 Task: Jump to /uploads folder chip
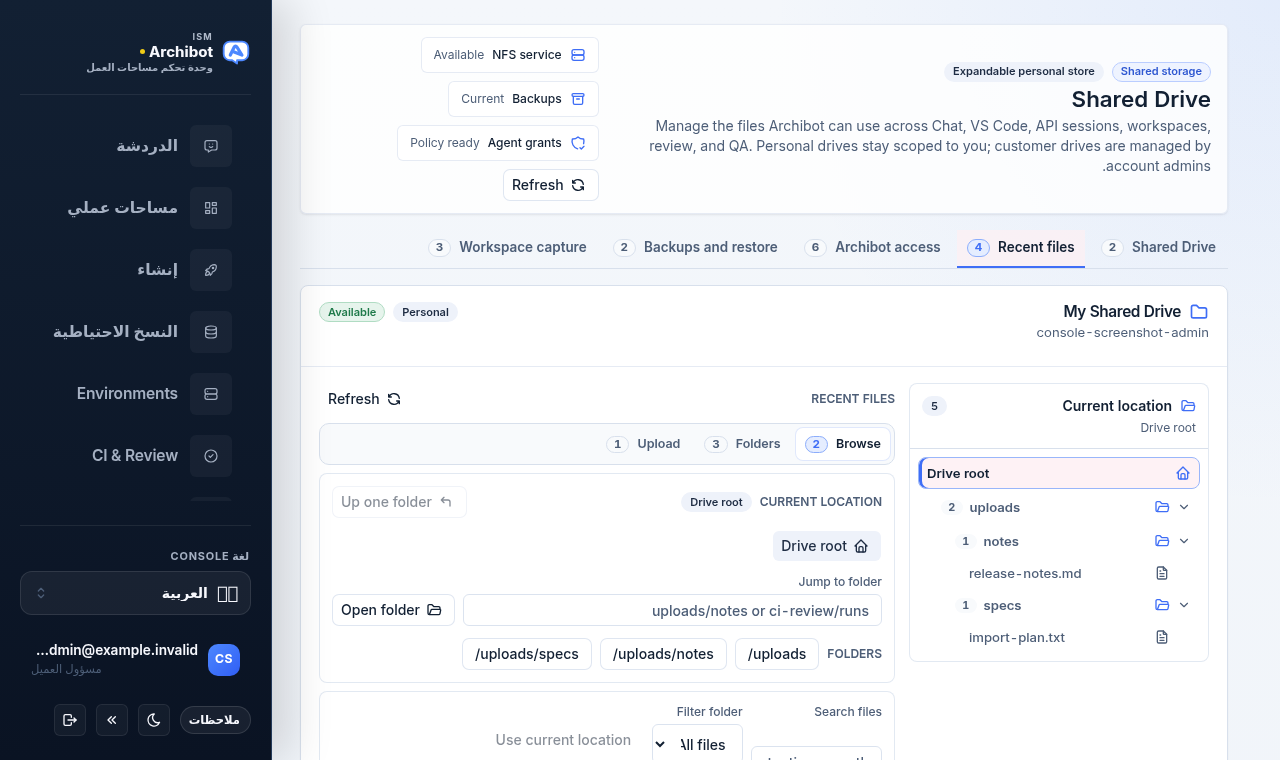coord(777,654)
